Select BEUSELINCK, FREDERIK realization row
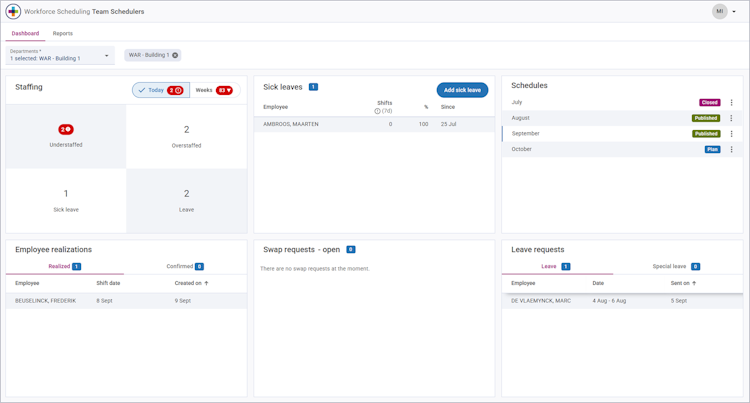 pos(126,301)
